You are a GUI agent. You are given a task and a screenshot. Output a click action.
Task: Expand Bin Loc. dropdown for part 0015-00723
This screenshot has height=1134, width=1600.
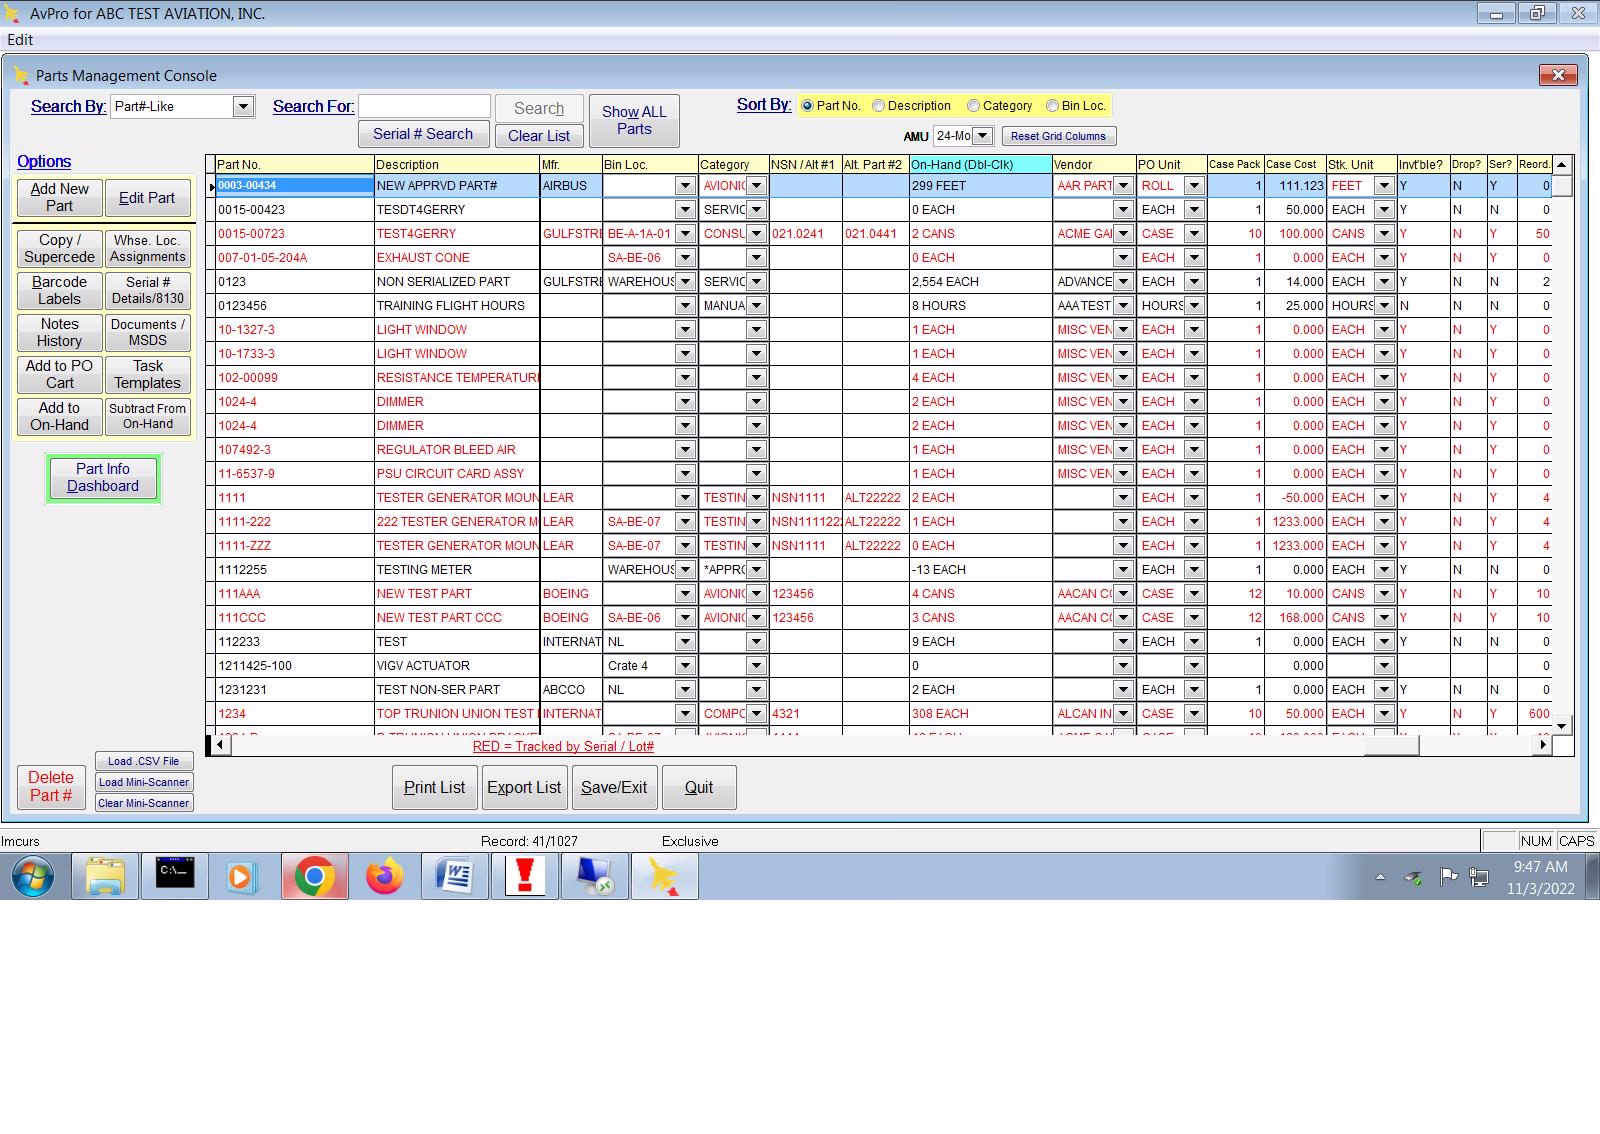(x=685, y=234)
